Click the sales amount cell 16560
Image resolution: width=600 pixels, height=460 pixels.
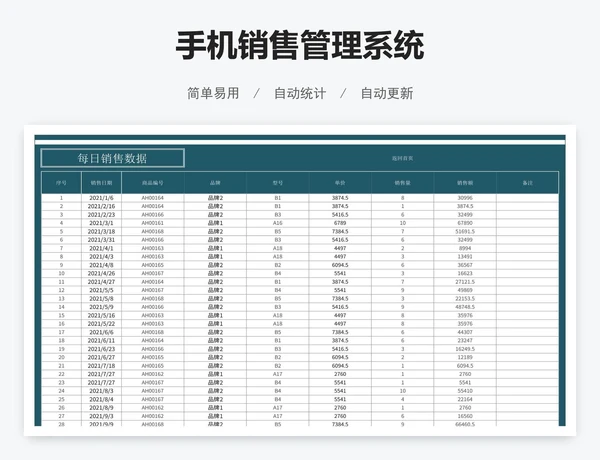(465, 416)
